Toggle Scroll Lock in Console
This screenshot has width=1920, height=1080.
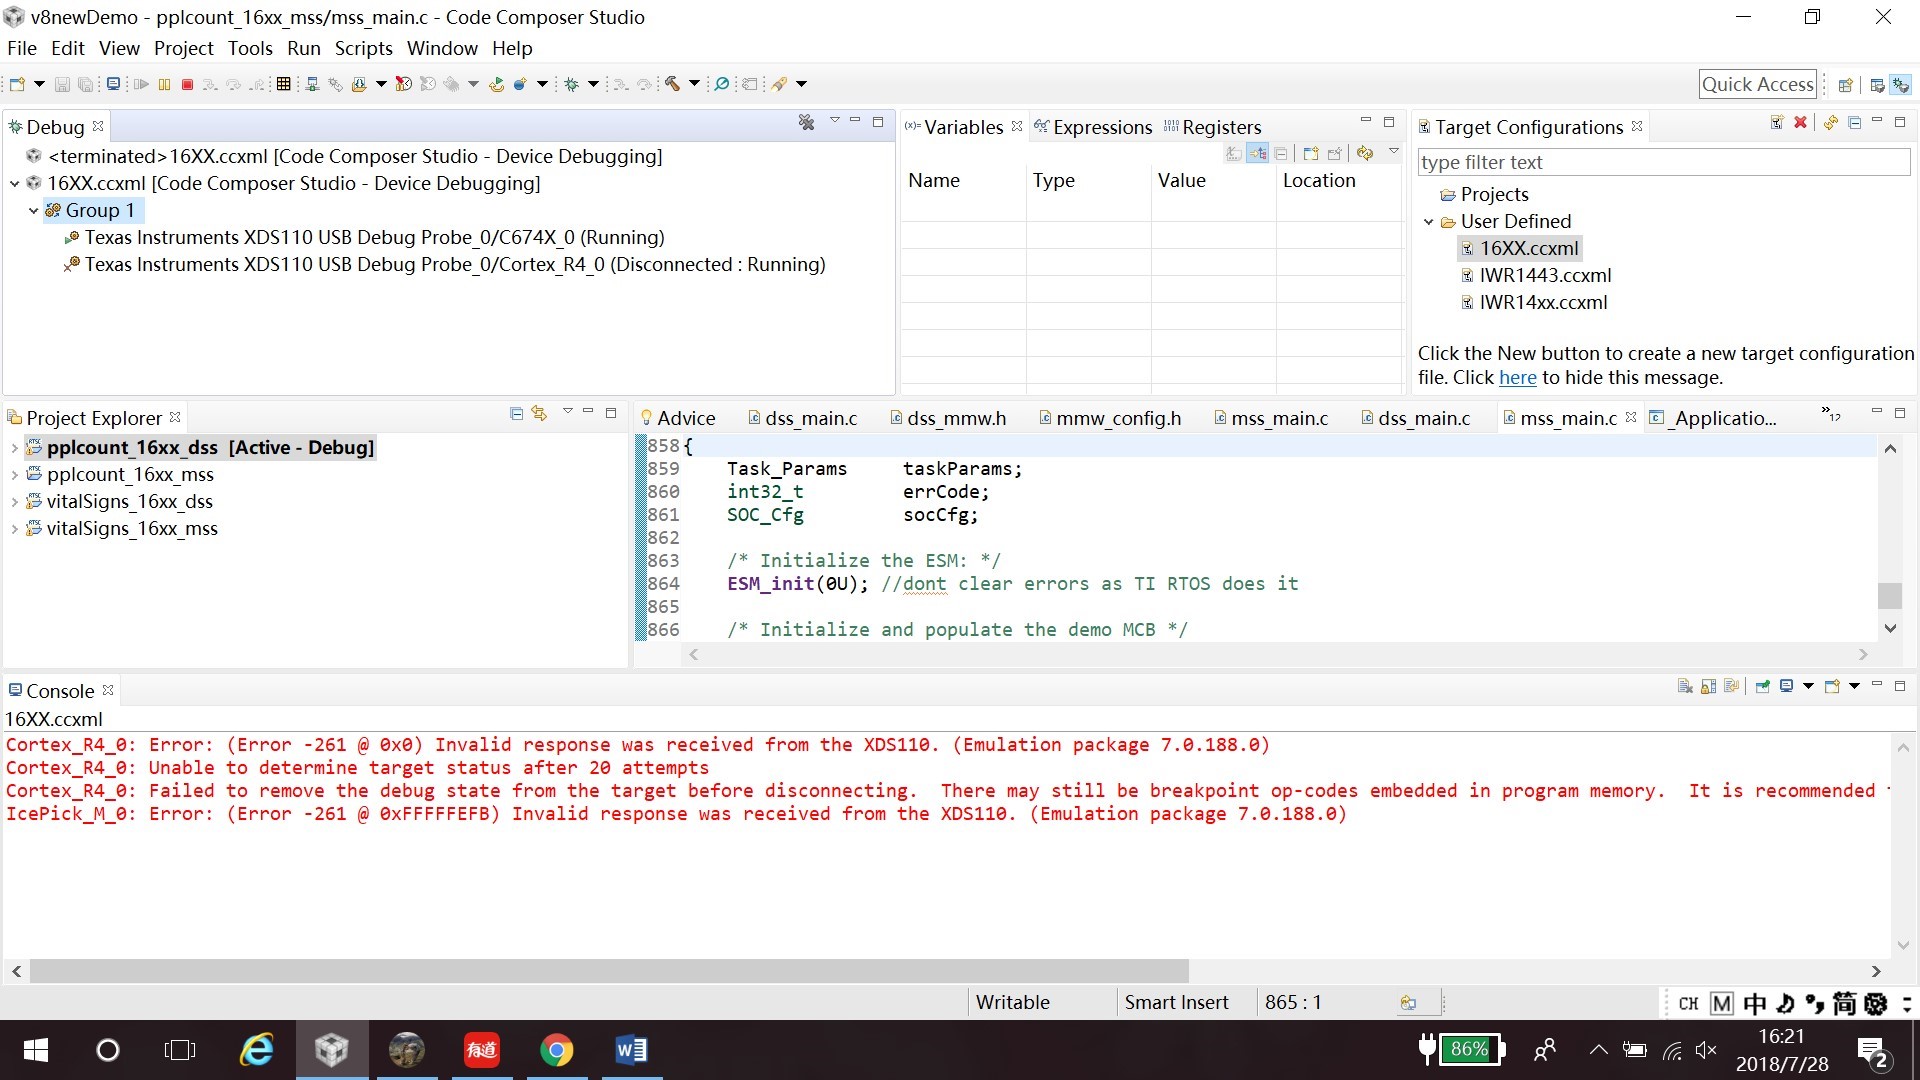point(1708,687)
